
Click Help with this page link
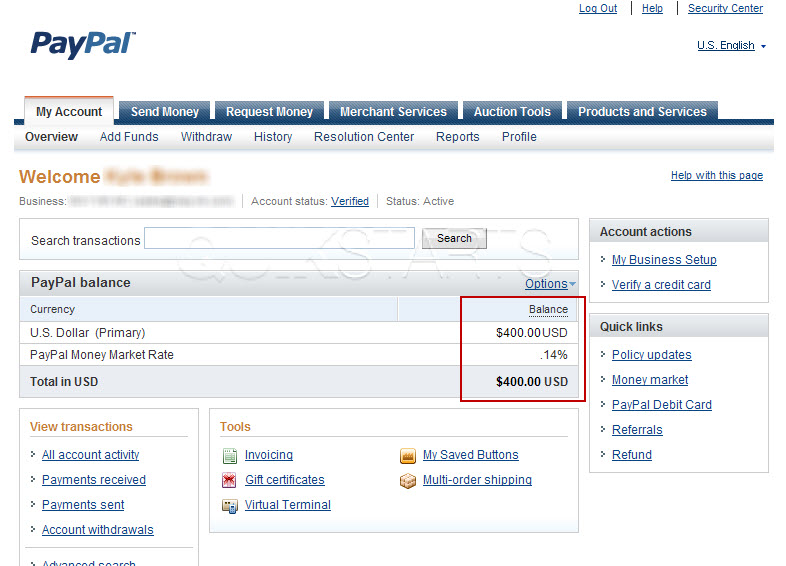[x=717, y=175]
